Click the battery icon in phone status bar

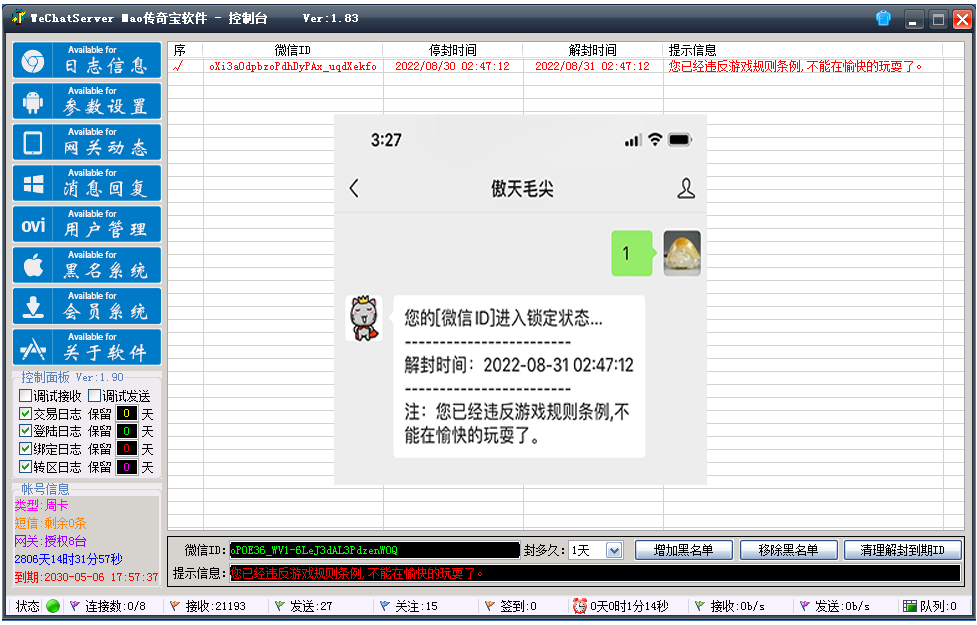tap(680, 140)
